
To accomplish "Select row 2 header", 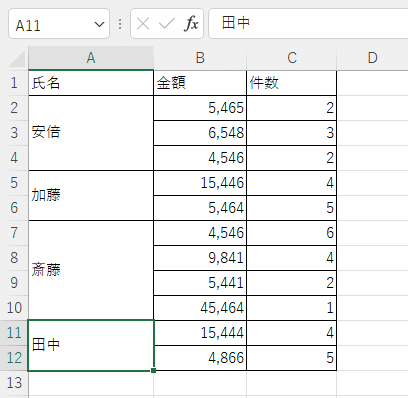I will 14,108.
